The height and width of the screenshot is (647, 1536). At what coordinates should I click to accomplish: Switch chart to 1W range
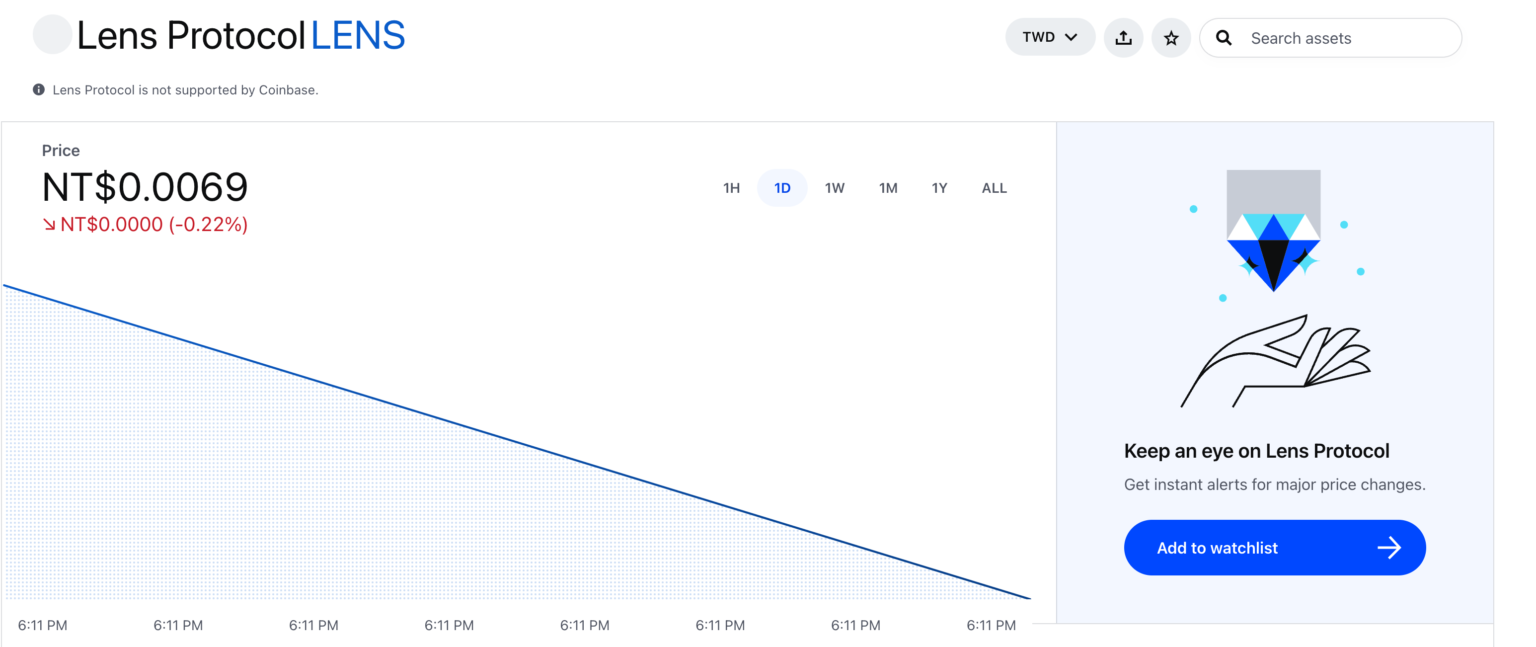tap(835, 188)
